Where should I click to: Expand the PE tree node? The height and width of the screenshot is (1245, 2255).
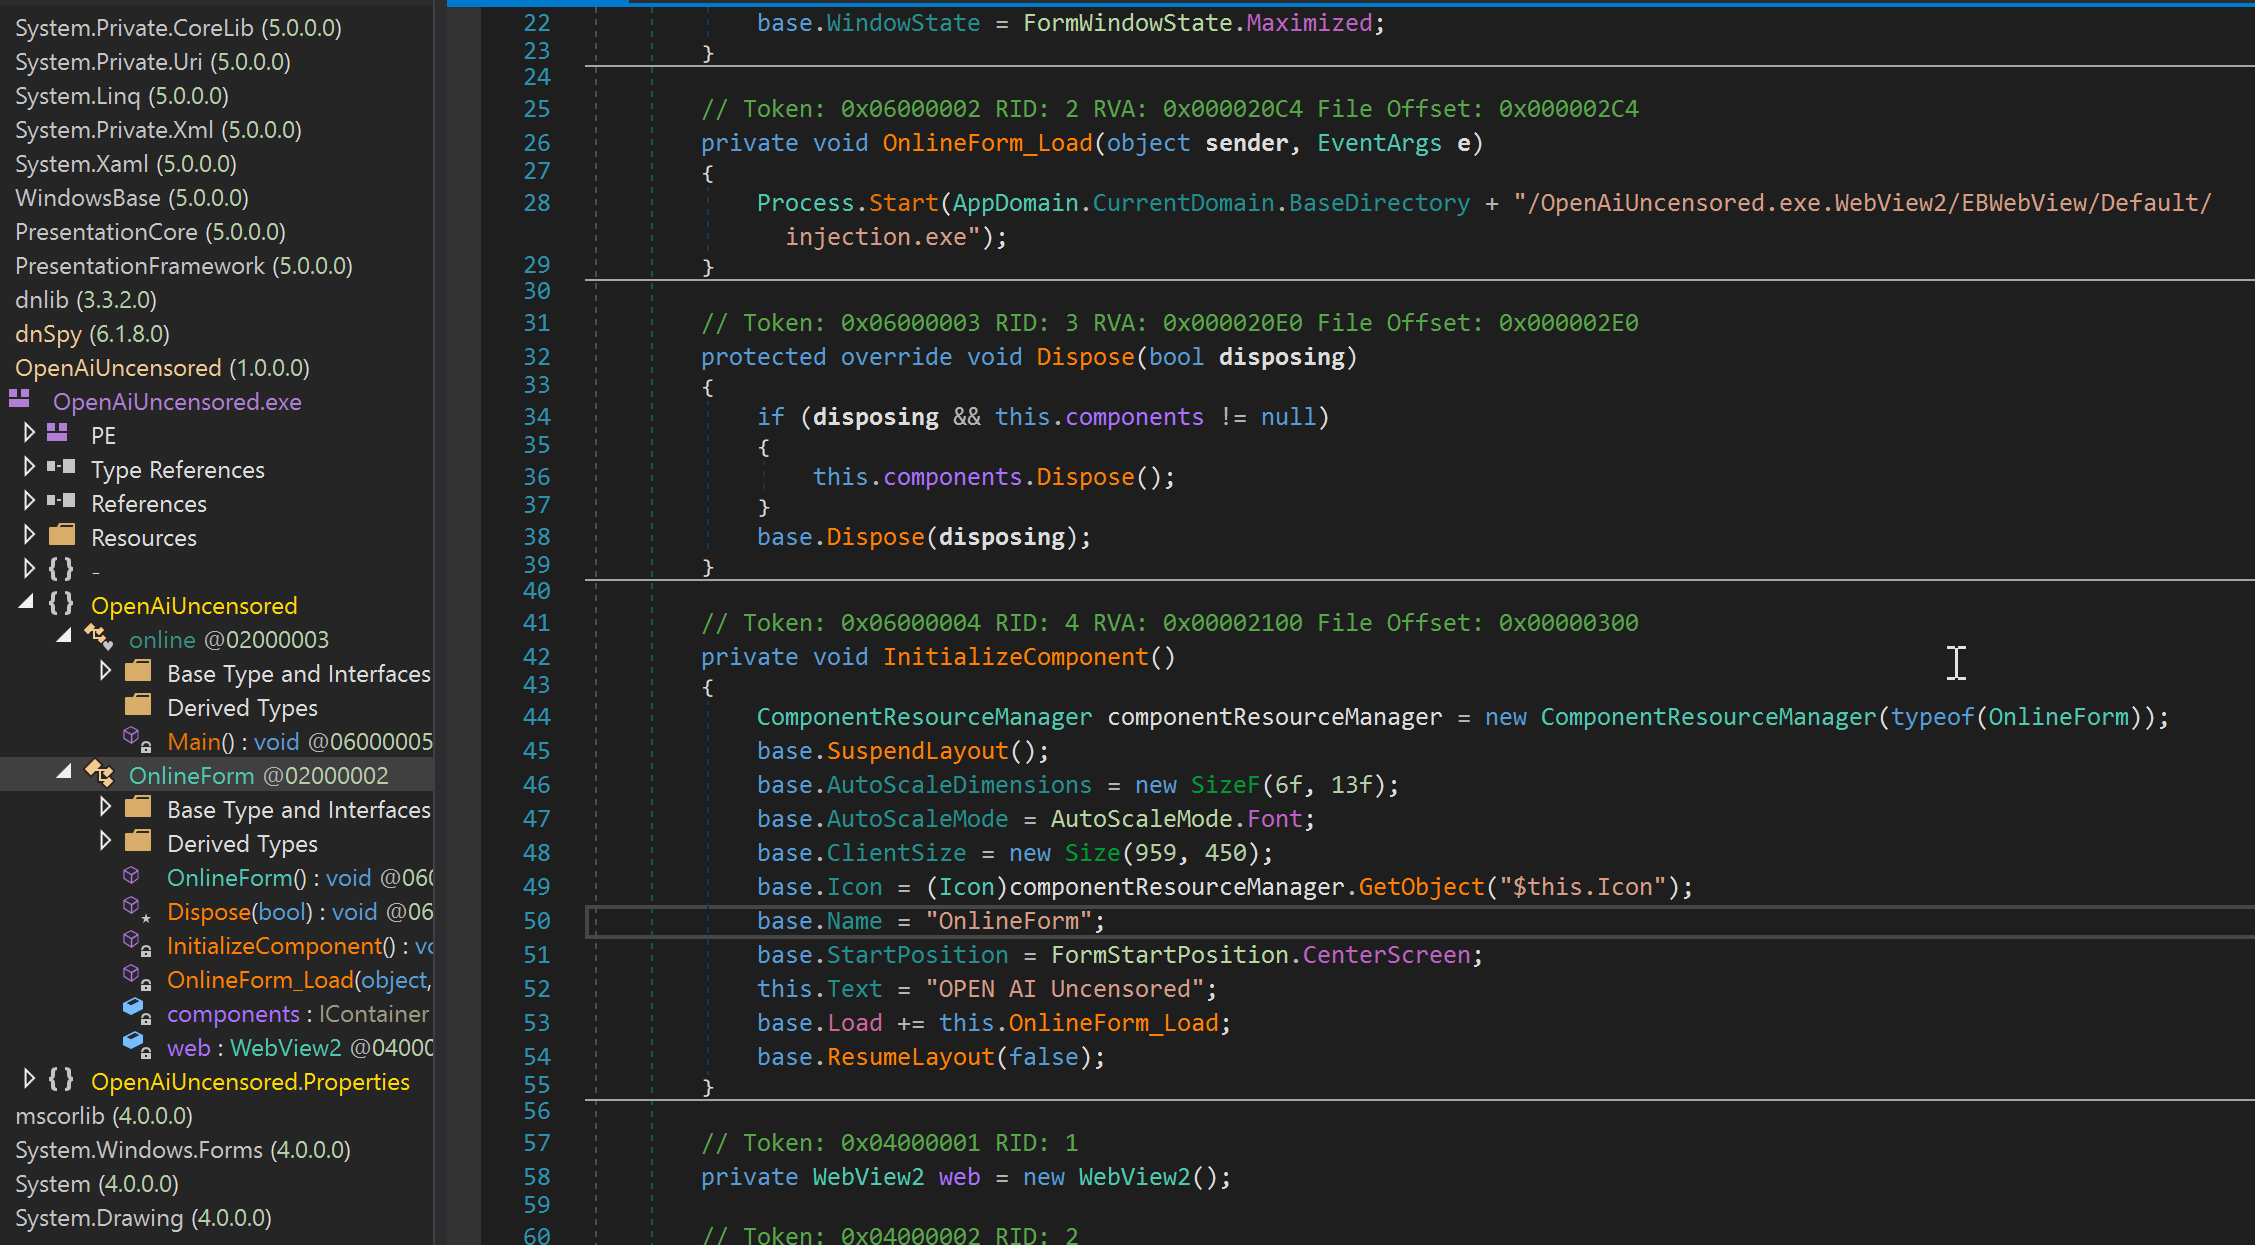[x=29, y=433]
